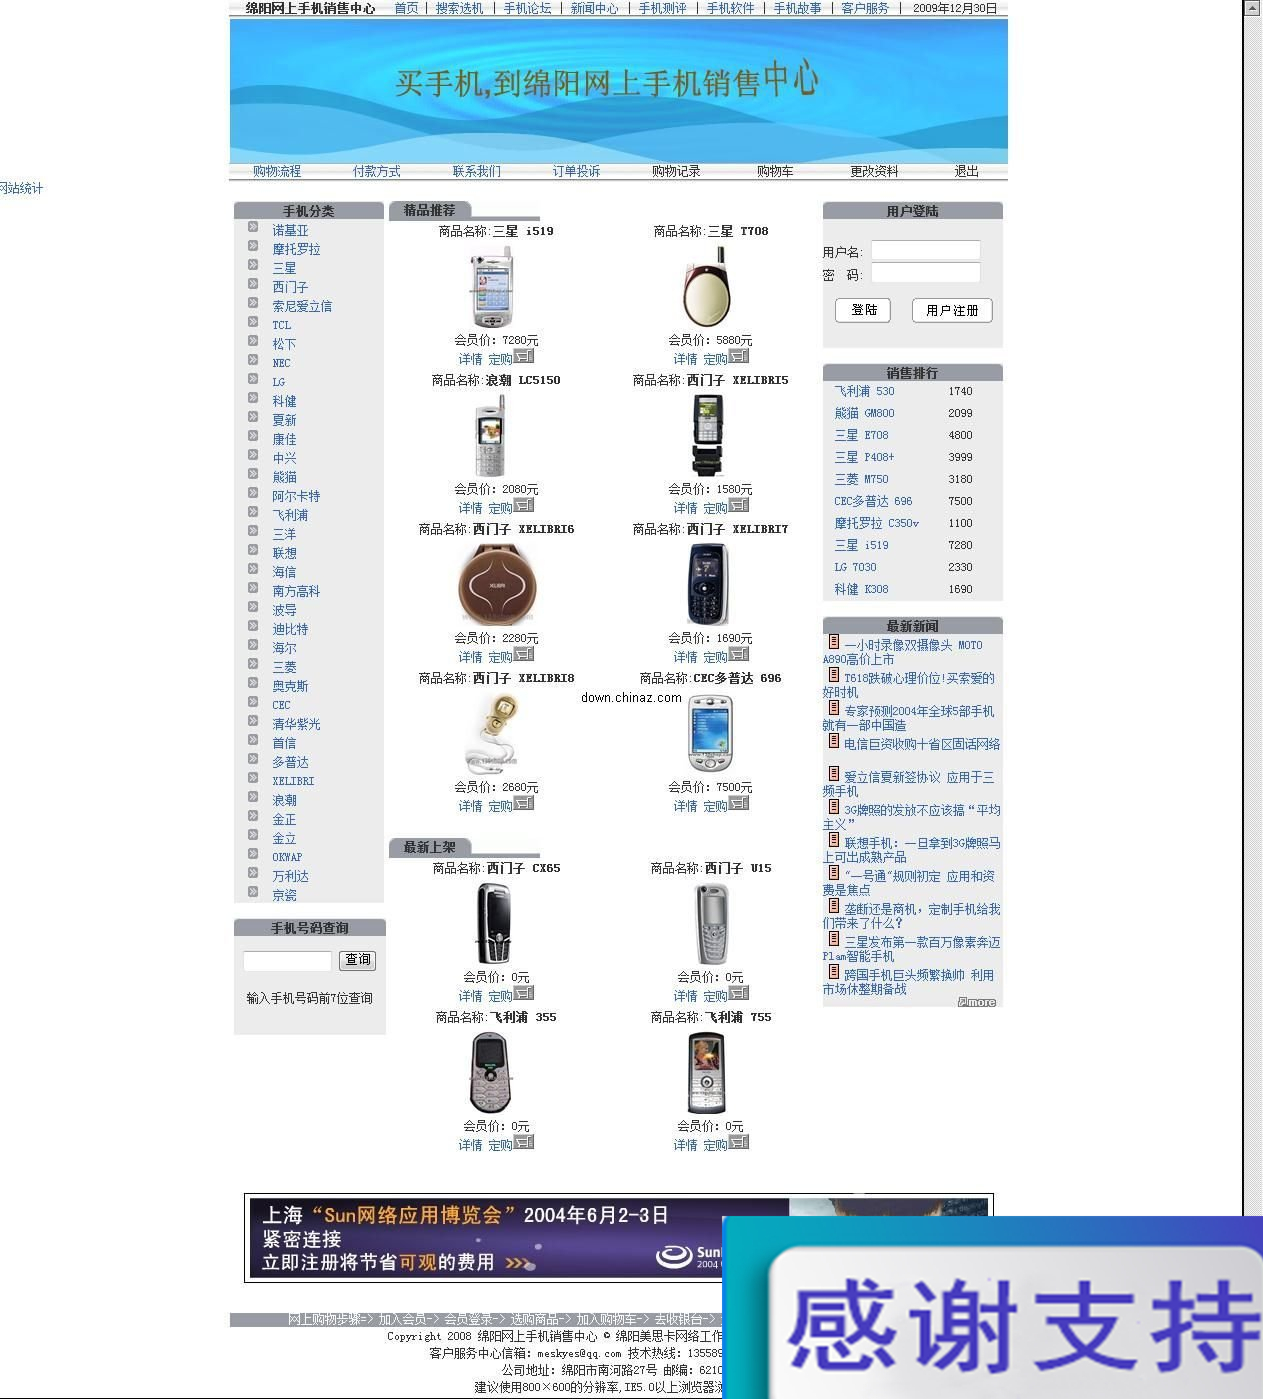Open 购物车 in secondary menu

point(775,171)
